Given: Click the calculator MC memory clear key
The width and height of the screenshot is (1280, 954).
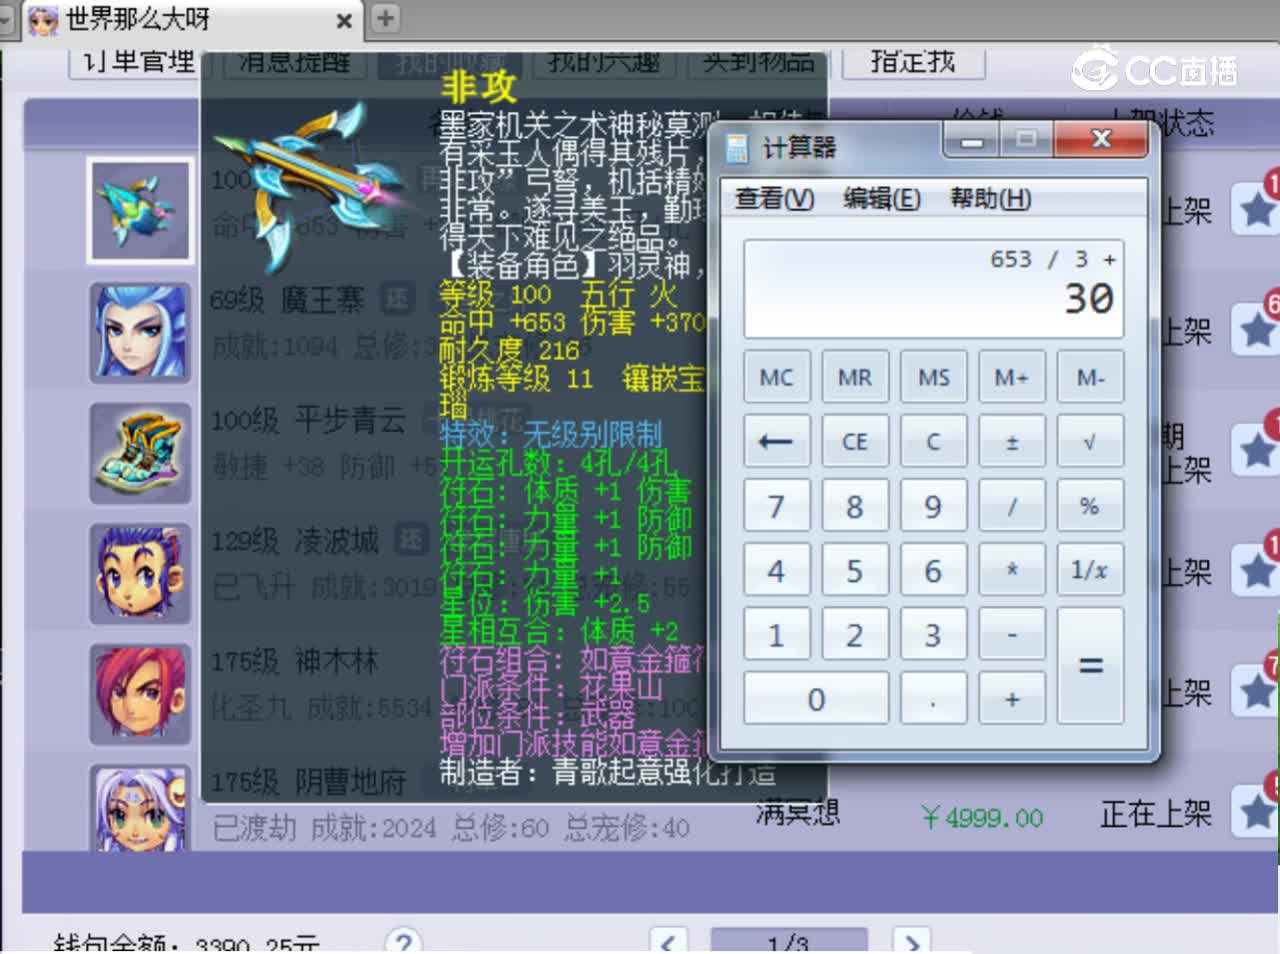Looking at the screenshot, I should [x=776, y=377].
